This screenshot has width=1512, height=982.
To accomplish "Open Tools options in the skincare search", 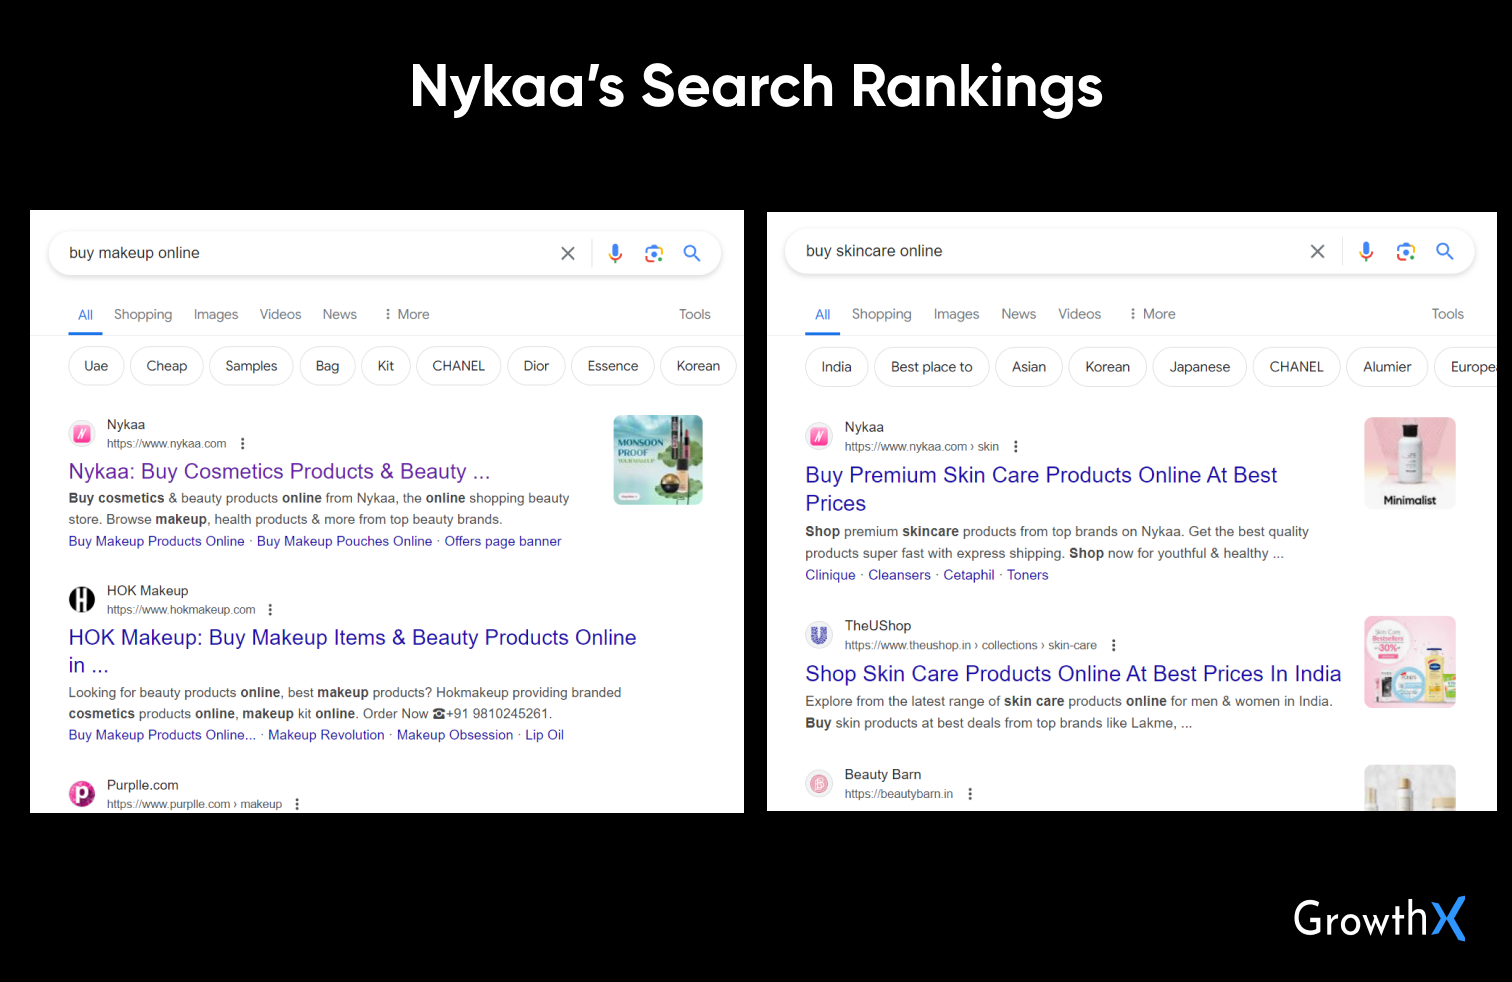I will point(1446,314).
